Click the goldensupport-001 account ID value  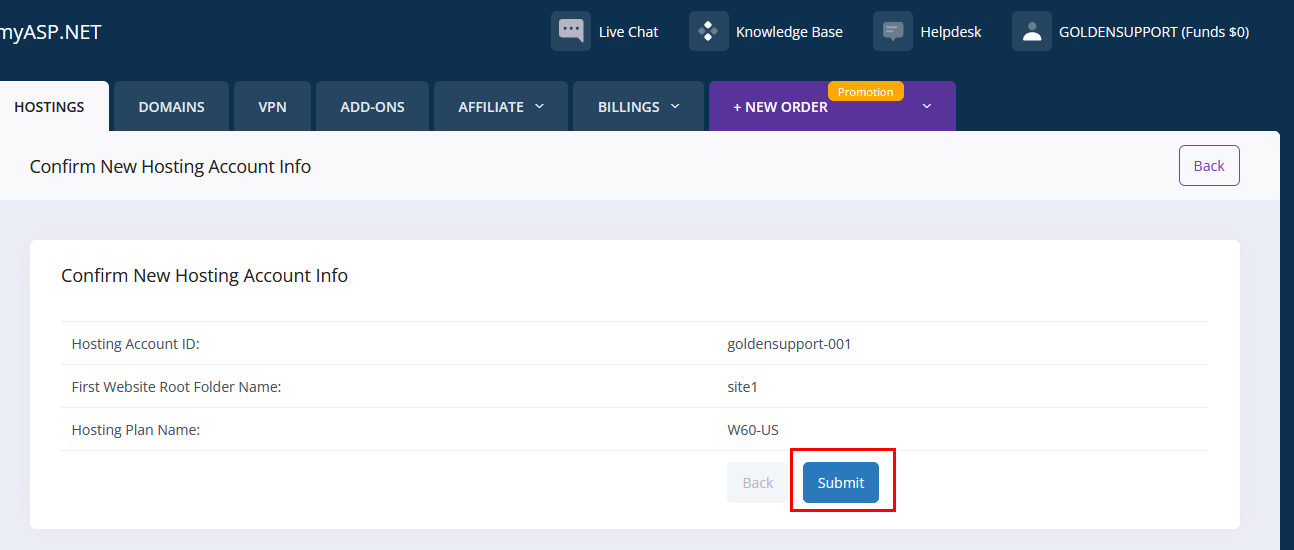coord(789,344)
